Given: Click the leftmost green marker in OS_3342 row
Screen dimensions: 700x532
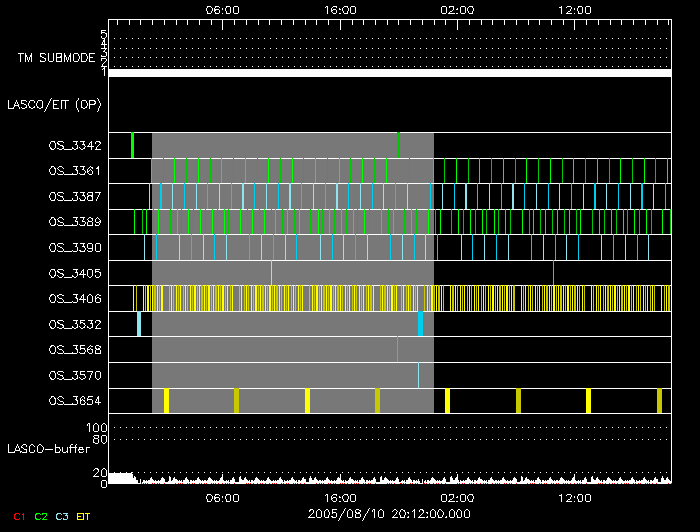Looking at the screenshot, I should click(x=132, y=145).
